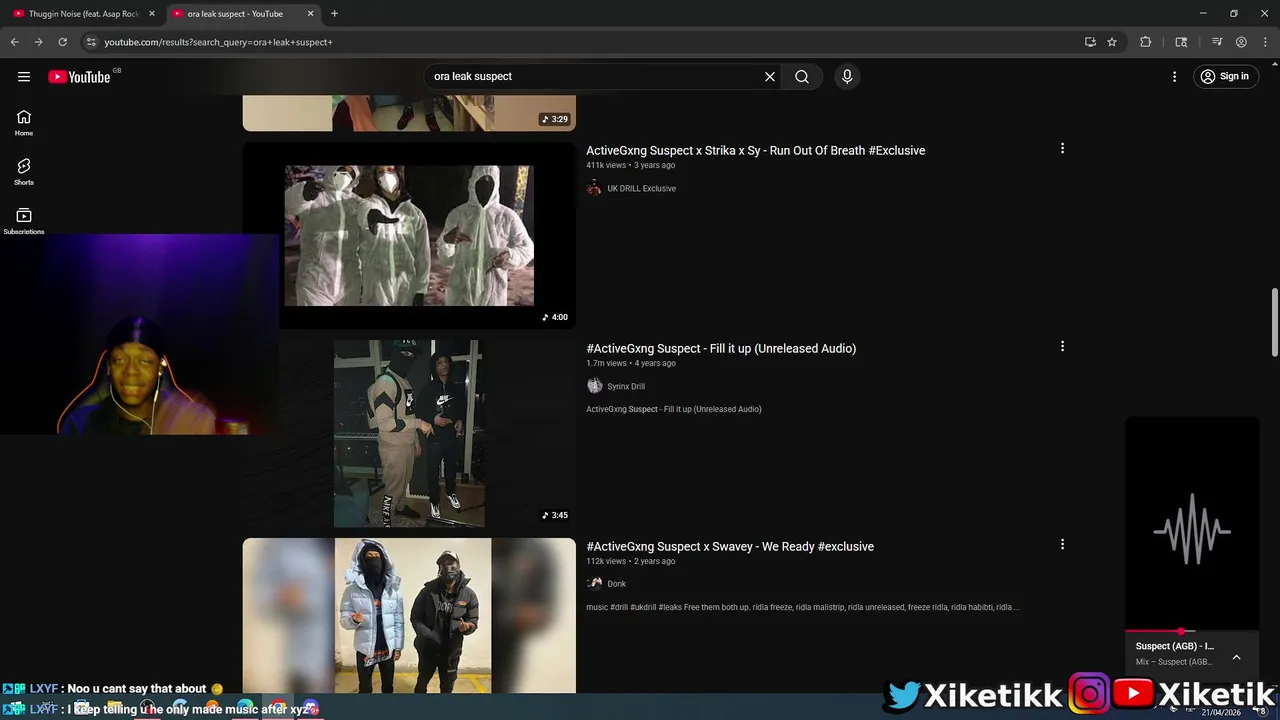The image size is (1280, 720).
Task: Open Fill it up (Unreleased Audio) title
Action: tap(721, 348)
